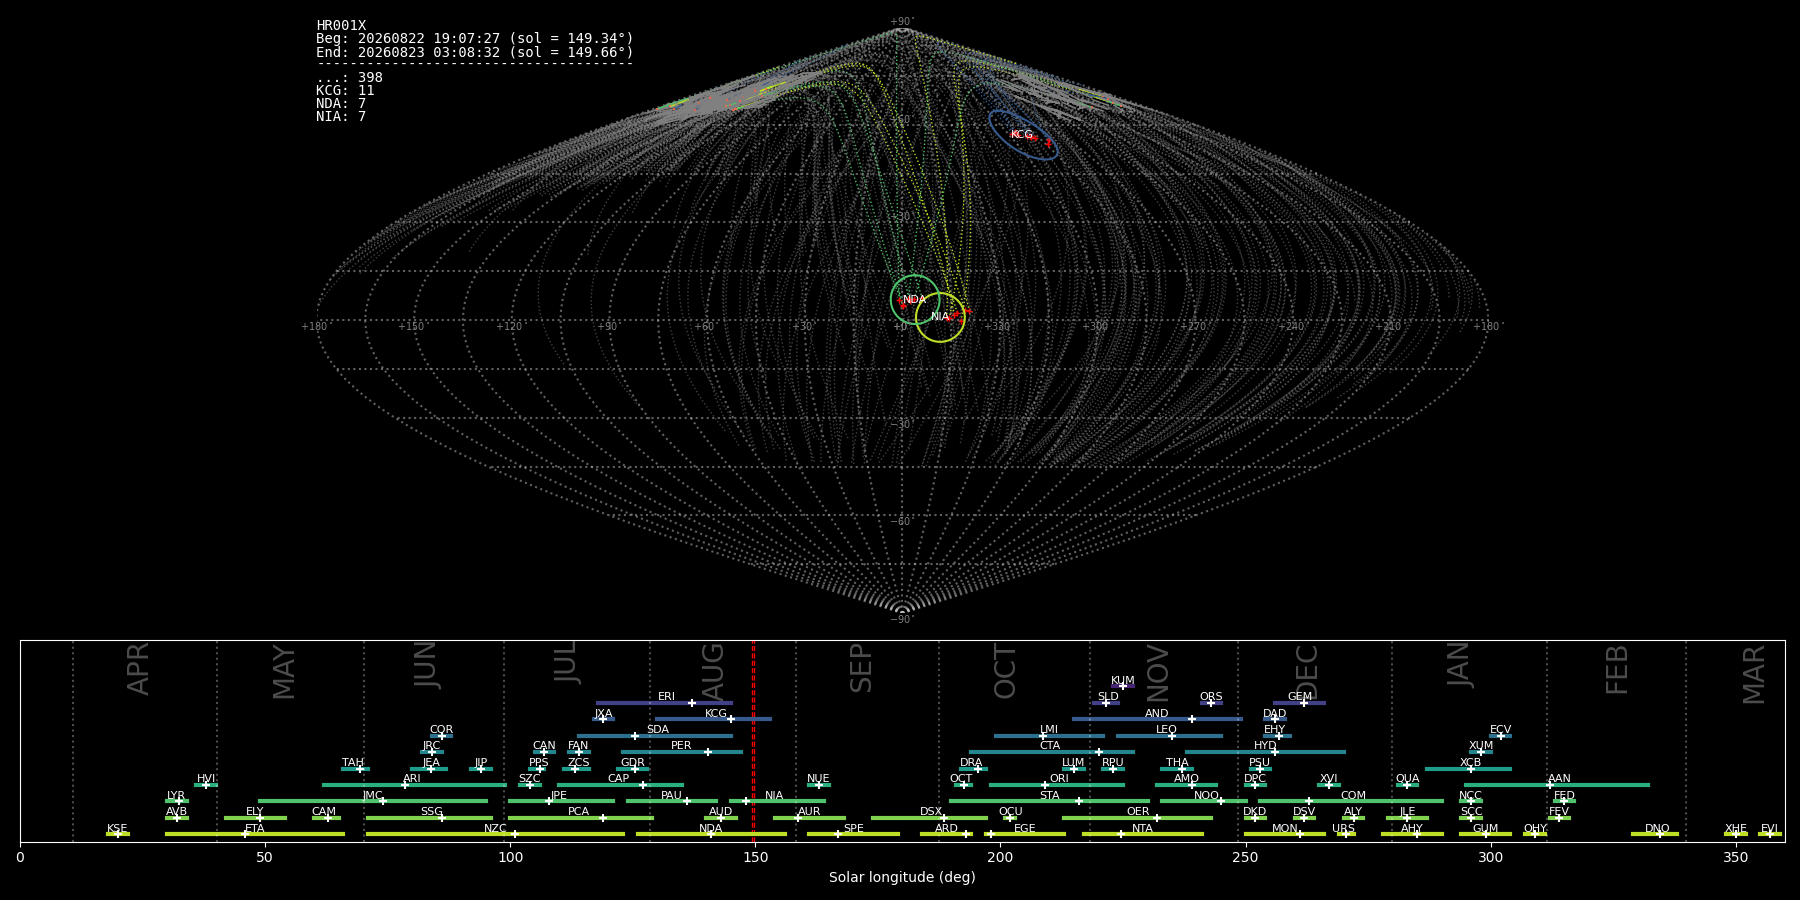Click the KCG: 11 count in legend

(x=345, y=91)
